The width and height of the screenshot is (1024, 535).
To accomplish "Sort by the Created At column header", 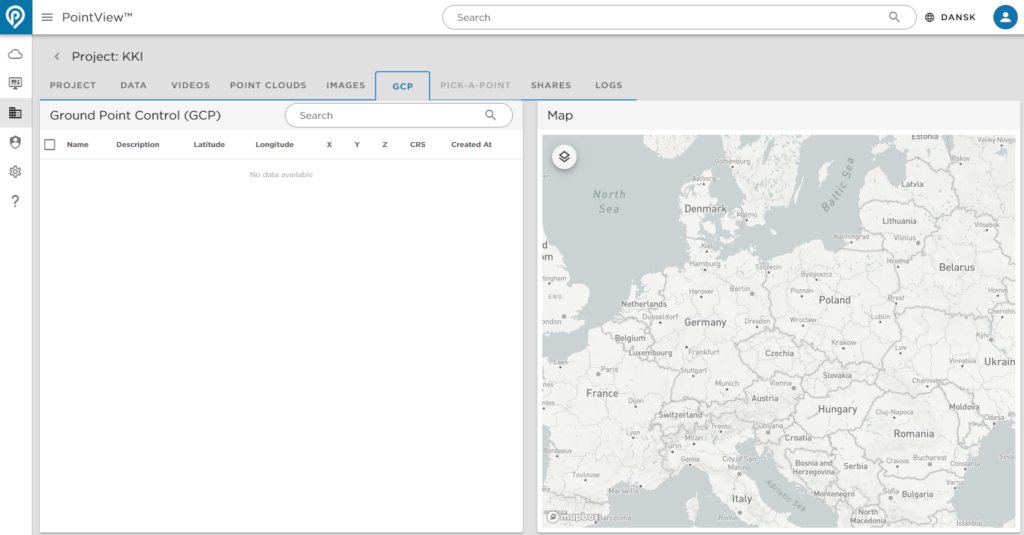I will click(471, 145).
